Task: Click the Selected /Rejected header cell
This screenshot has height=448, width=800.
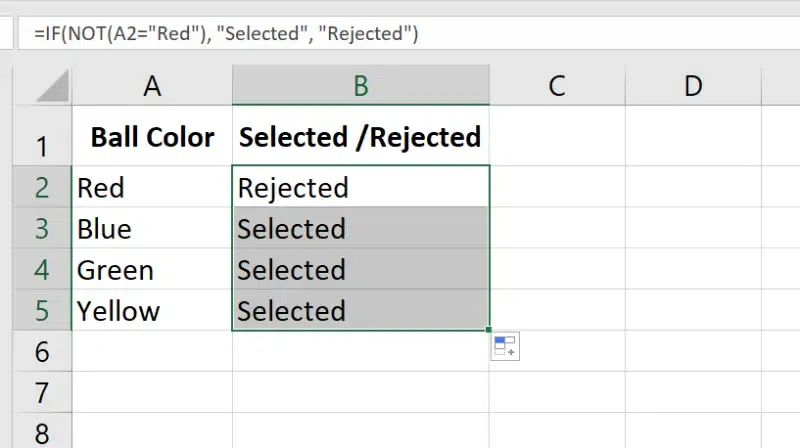Action: pyautogui.click(x=360, y=138)
